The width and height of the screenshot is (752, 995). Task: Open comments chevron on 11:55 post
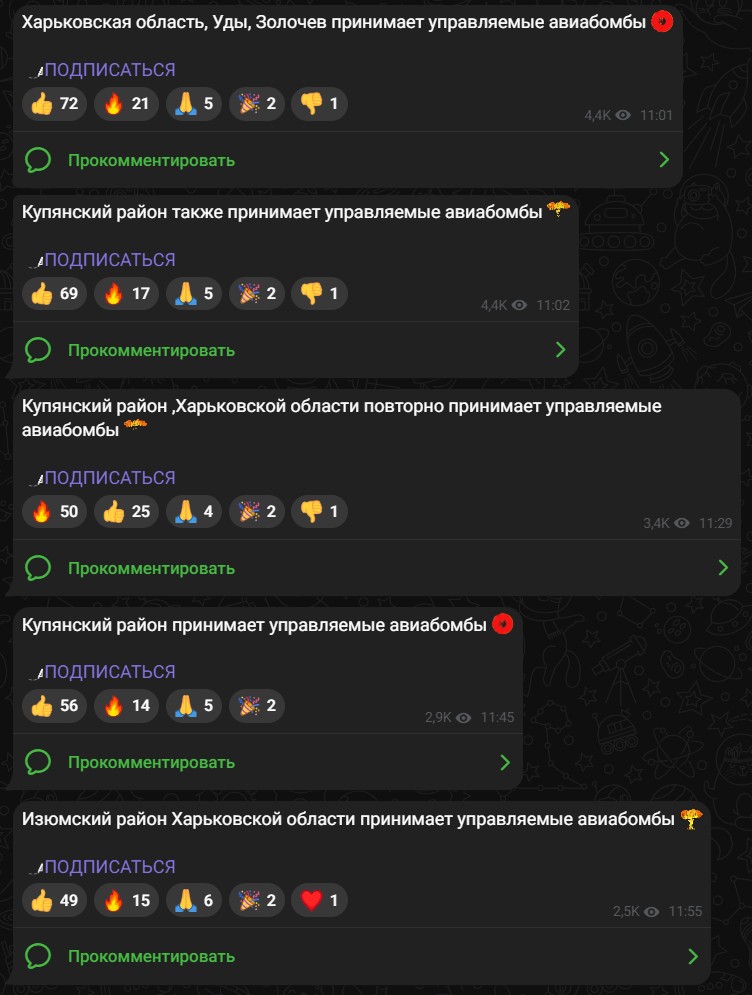pos(693,956)
